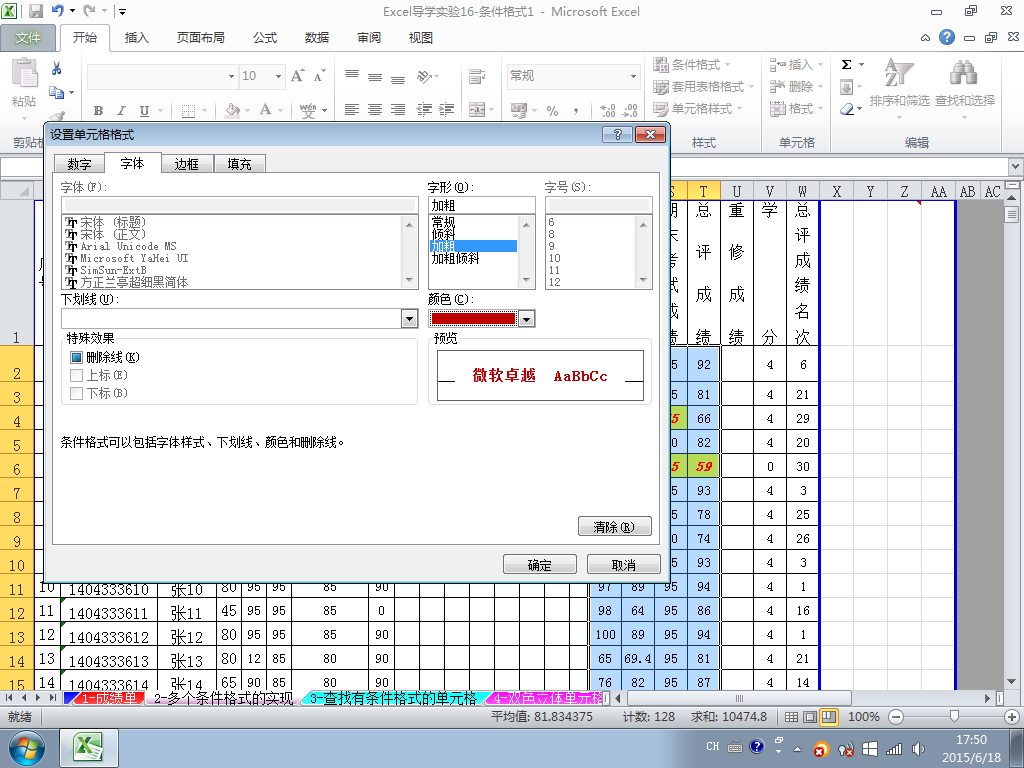Open the Conditional Formatting (条件格式) menu
Viewport: 1024px width, 768px height.
click(x=692, y=65)
